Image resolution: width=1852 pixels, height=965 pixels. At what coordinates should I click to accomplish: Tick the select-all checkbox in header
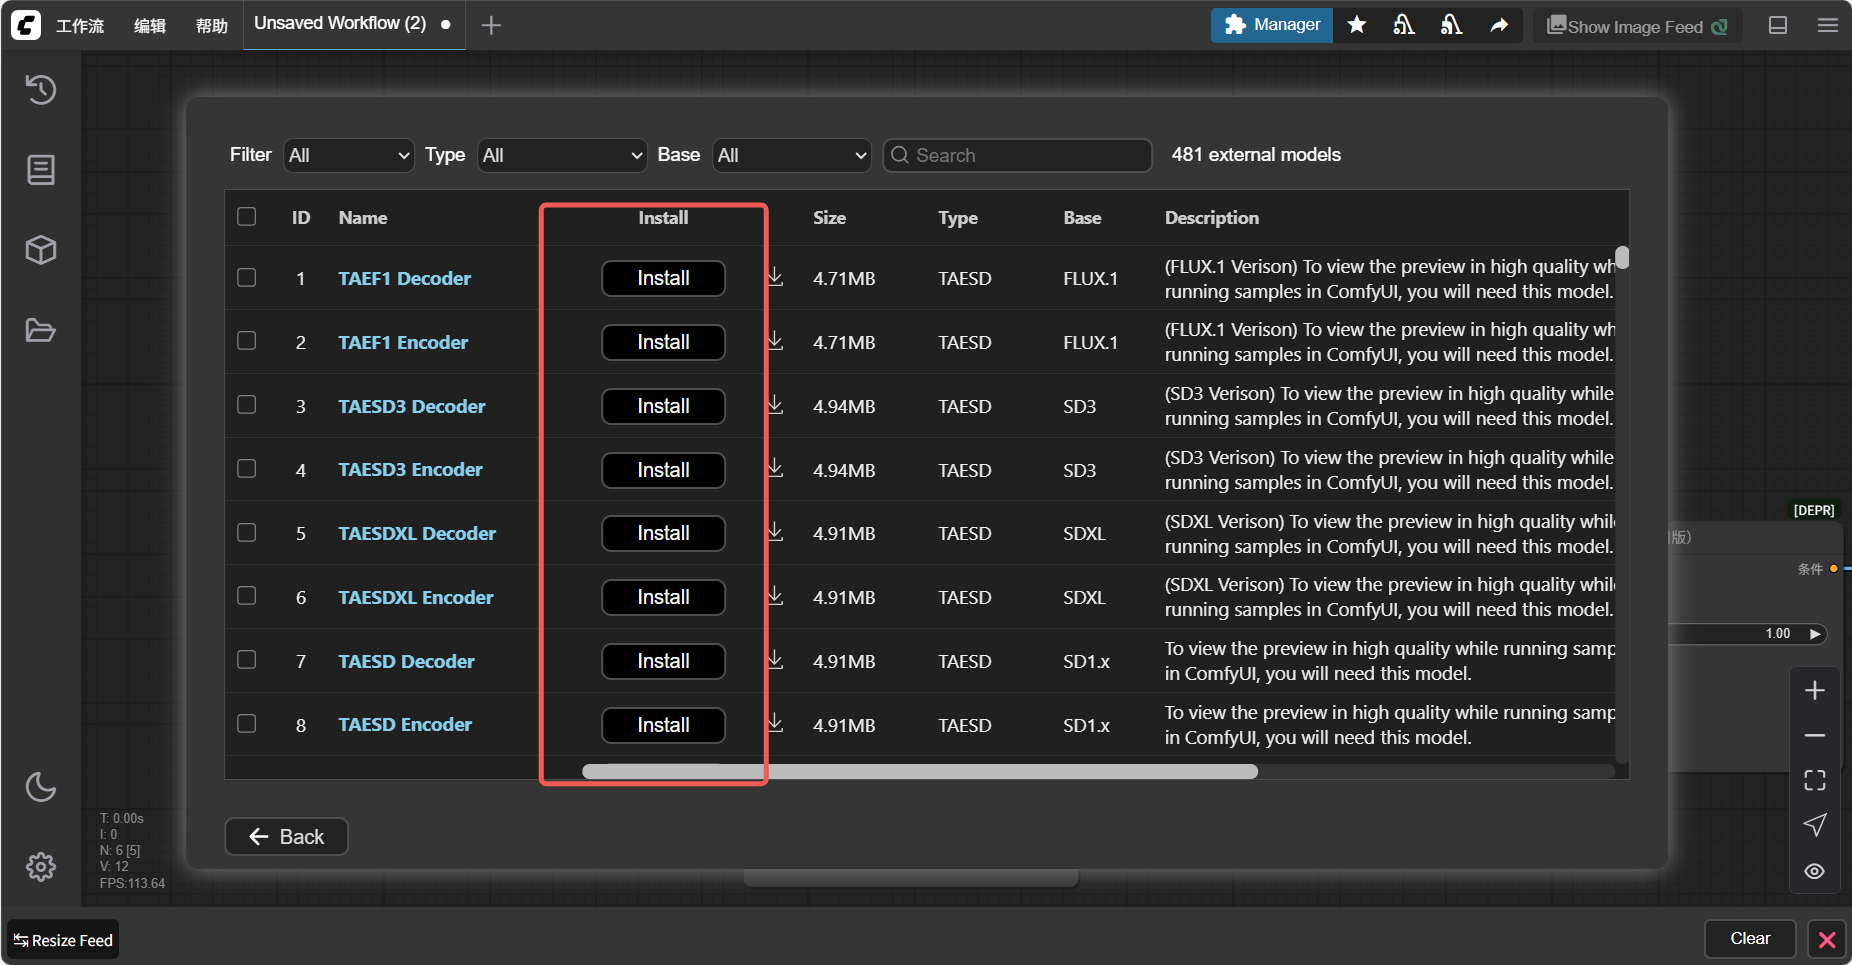(247, 217)
